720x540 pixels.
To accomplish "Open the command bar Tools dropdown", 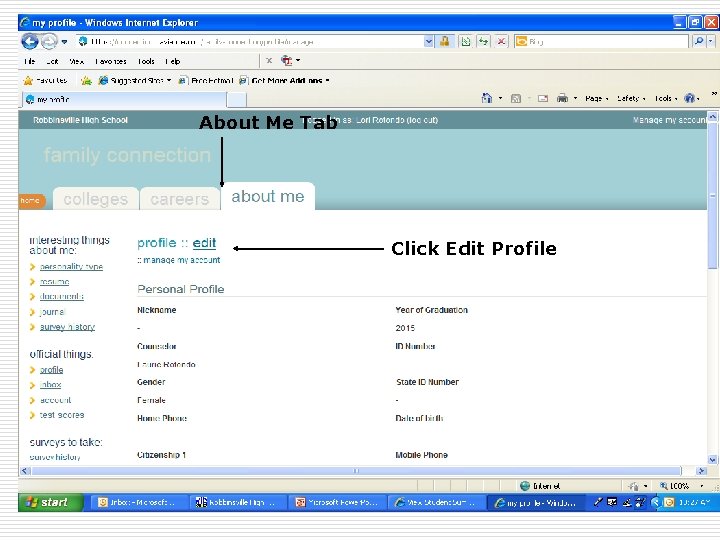I will (x=666, y=98).
